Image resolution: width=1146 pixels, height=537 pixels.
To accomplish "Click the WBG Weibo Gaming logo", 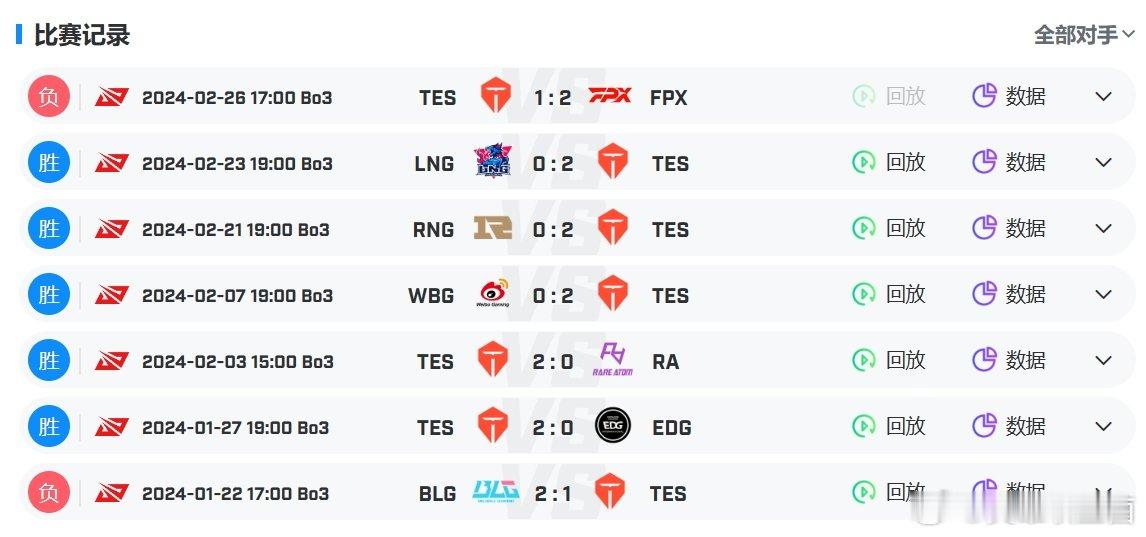I will coord(493,294).
